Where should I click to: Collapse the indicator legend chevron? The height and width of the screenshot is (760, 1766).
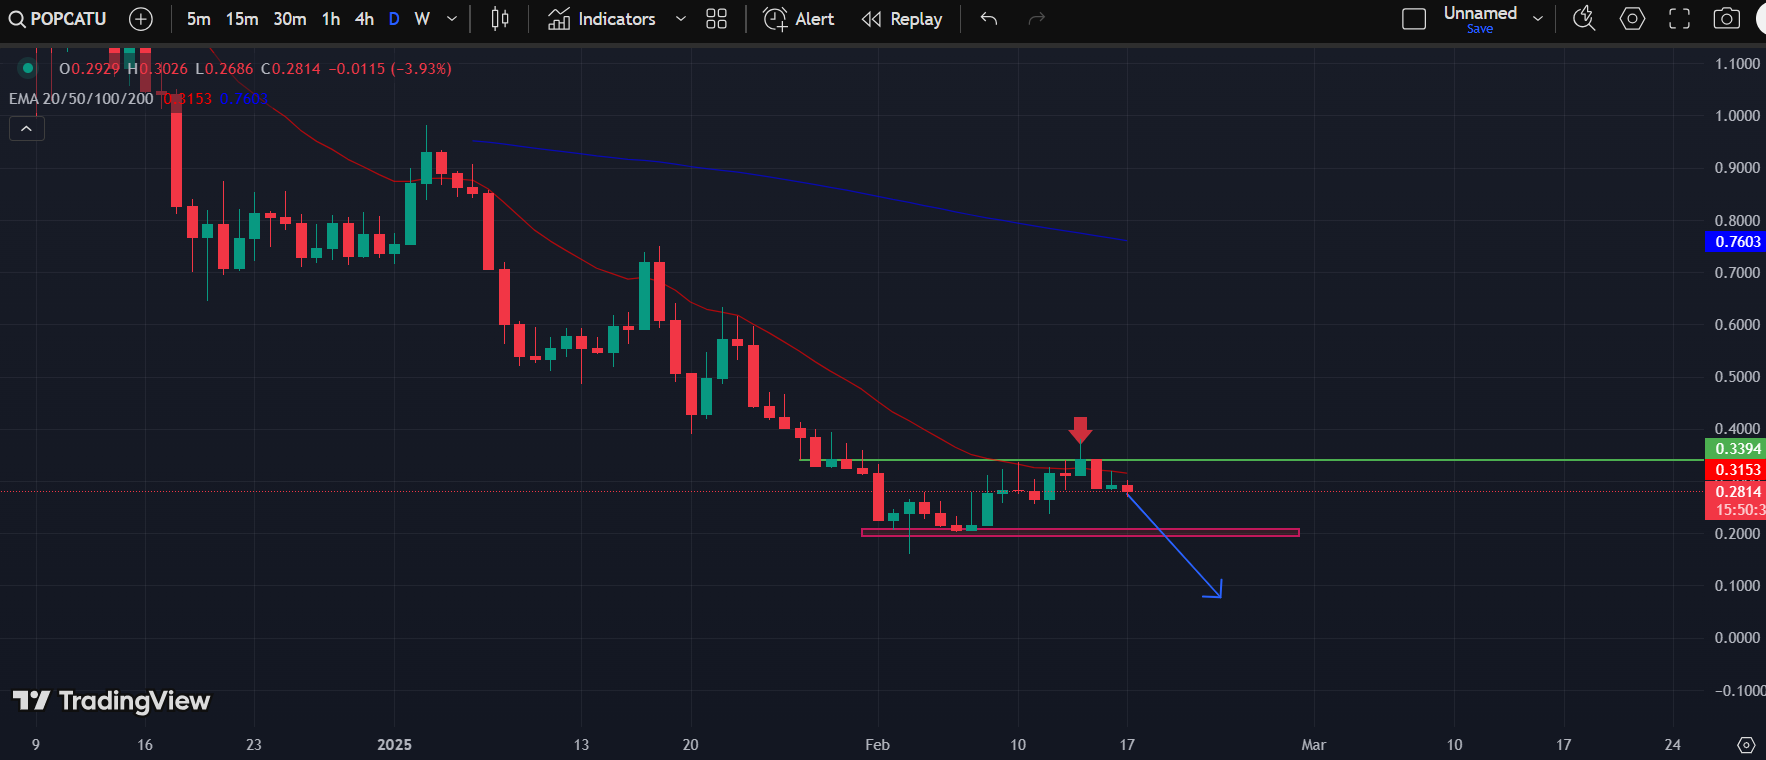point(27,129)
